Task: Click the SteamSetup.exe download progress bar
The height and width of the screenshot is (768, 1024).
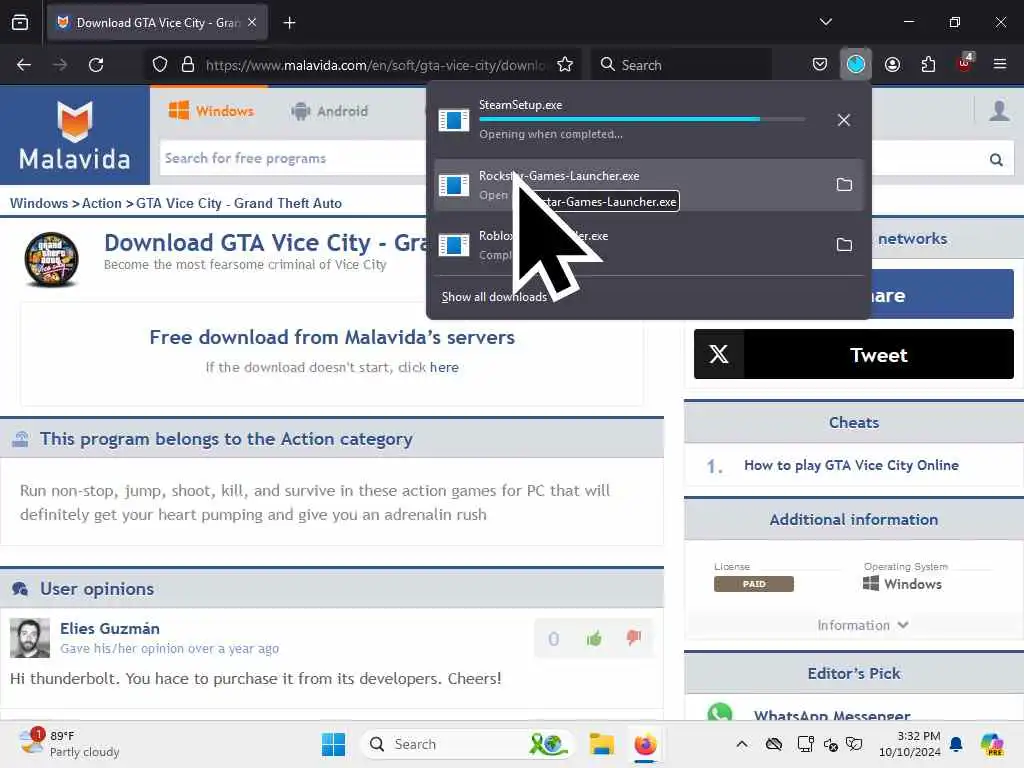Action: (641, 119)
